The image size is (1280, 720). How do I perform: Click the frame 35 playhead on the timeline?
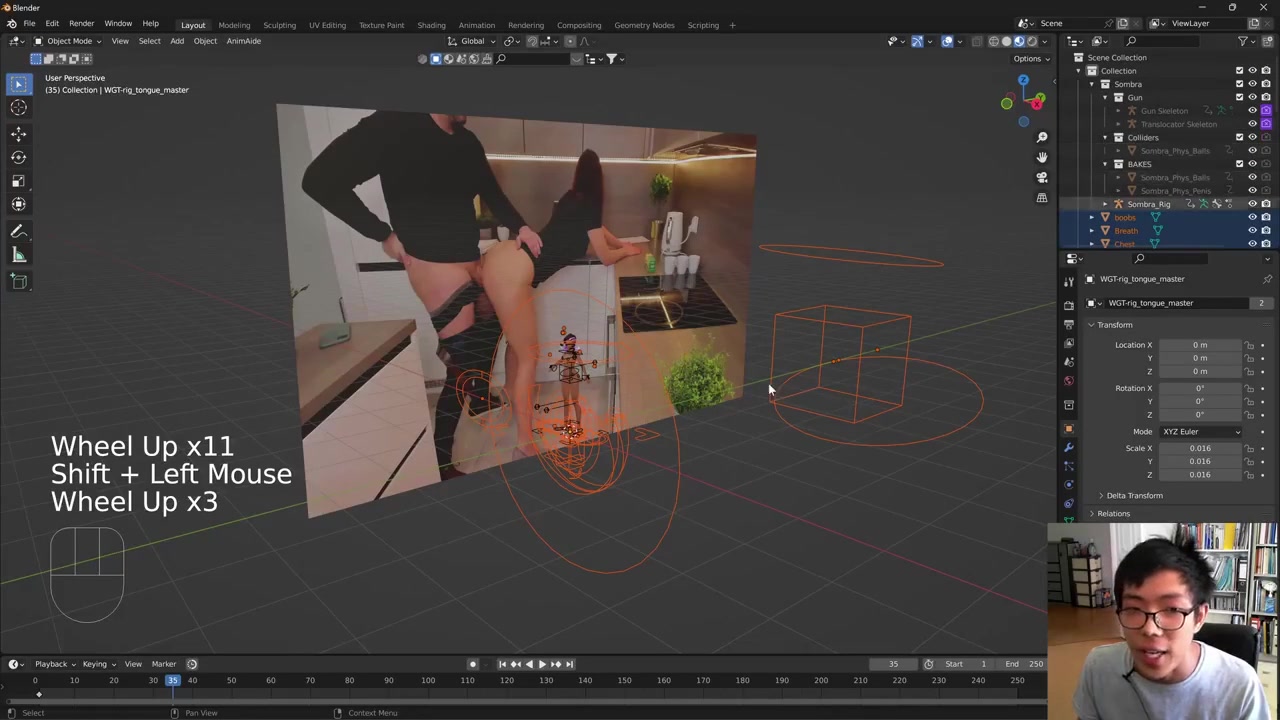click(x=173, y=681)
